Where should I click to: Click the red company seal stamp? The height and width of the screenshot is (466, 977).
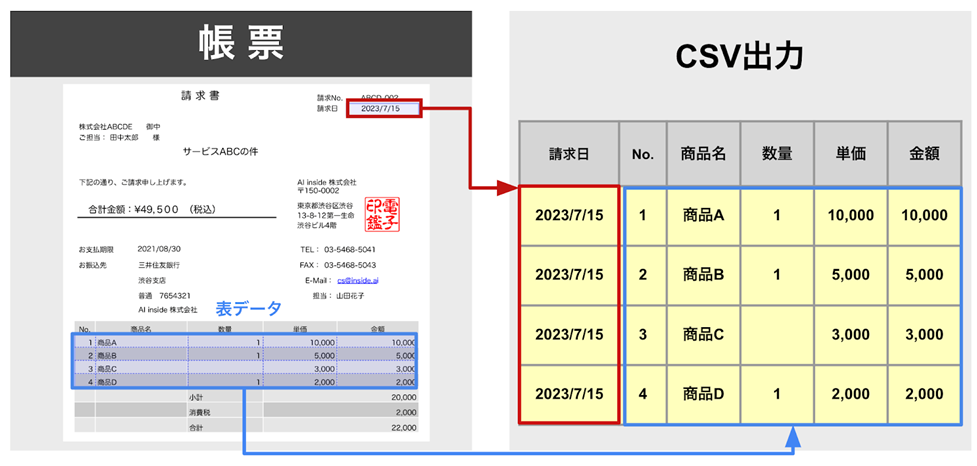tap(382, 216)
